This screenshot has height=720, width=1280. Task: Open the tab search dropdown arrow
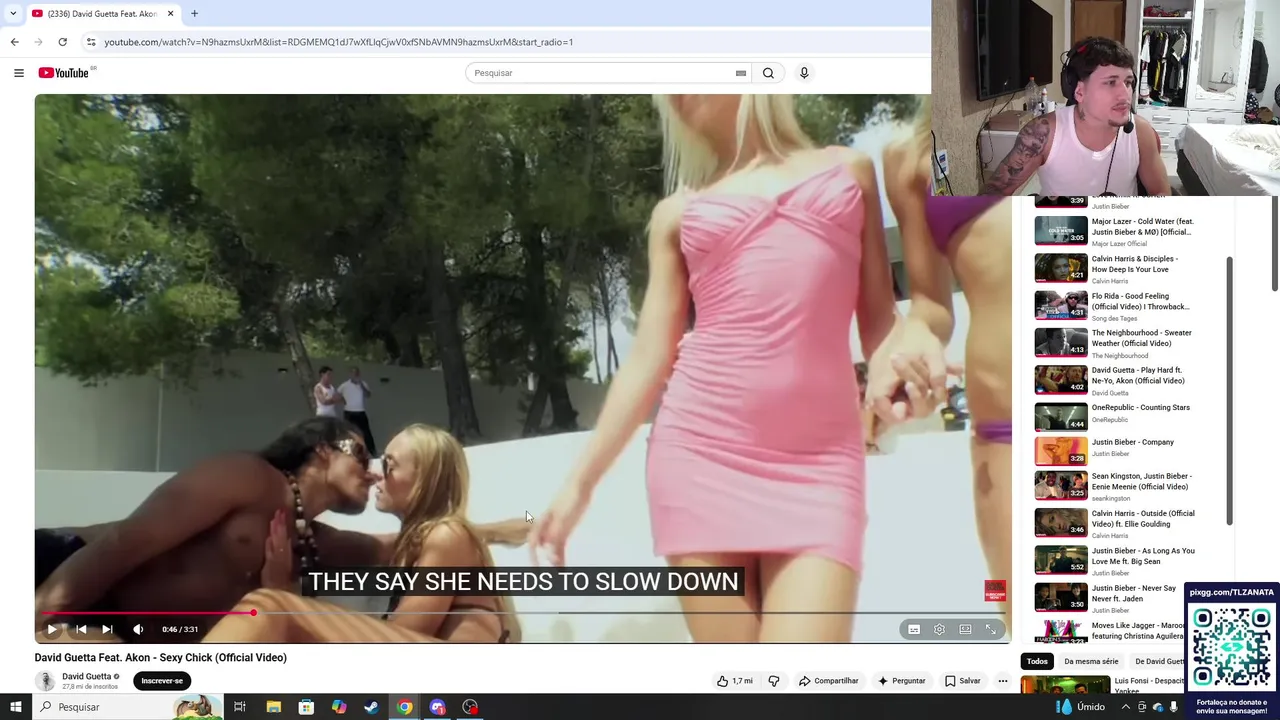click(x=12, y=13)
